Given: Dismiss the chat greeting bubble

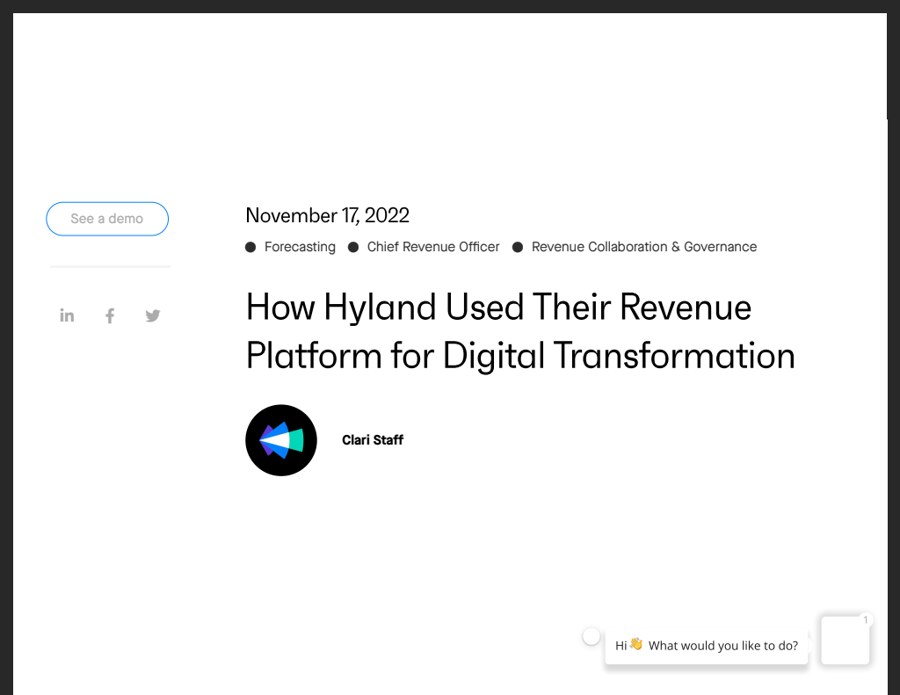Looking at the screenshot, I should point(591,636).
